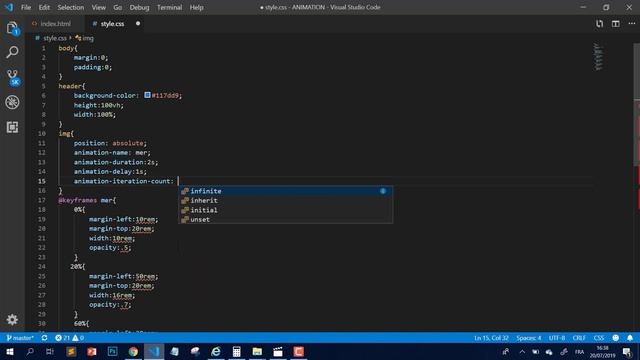This screenshot has width=640, height=360.
Task: Click '@keyframes mer{' text
Action: click(x=87, y=200)
